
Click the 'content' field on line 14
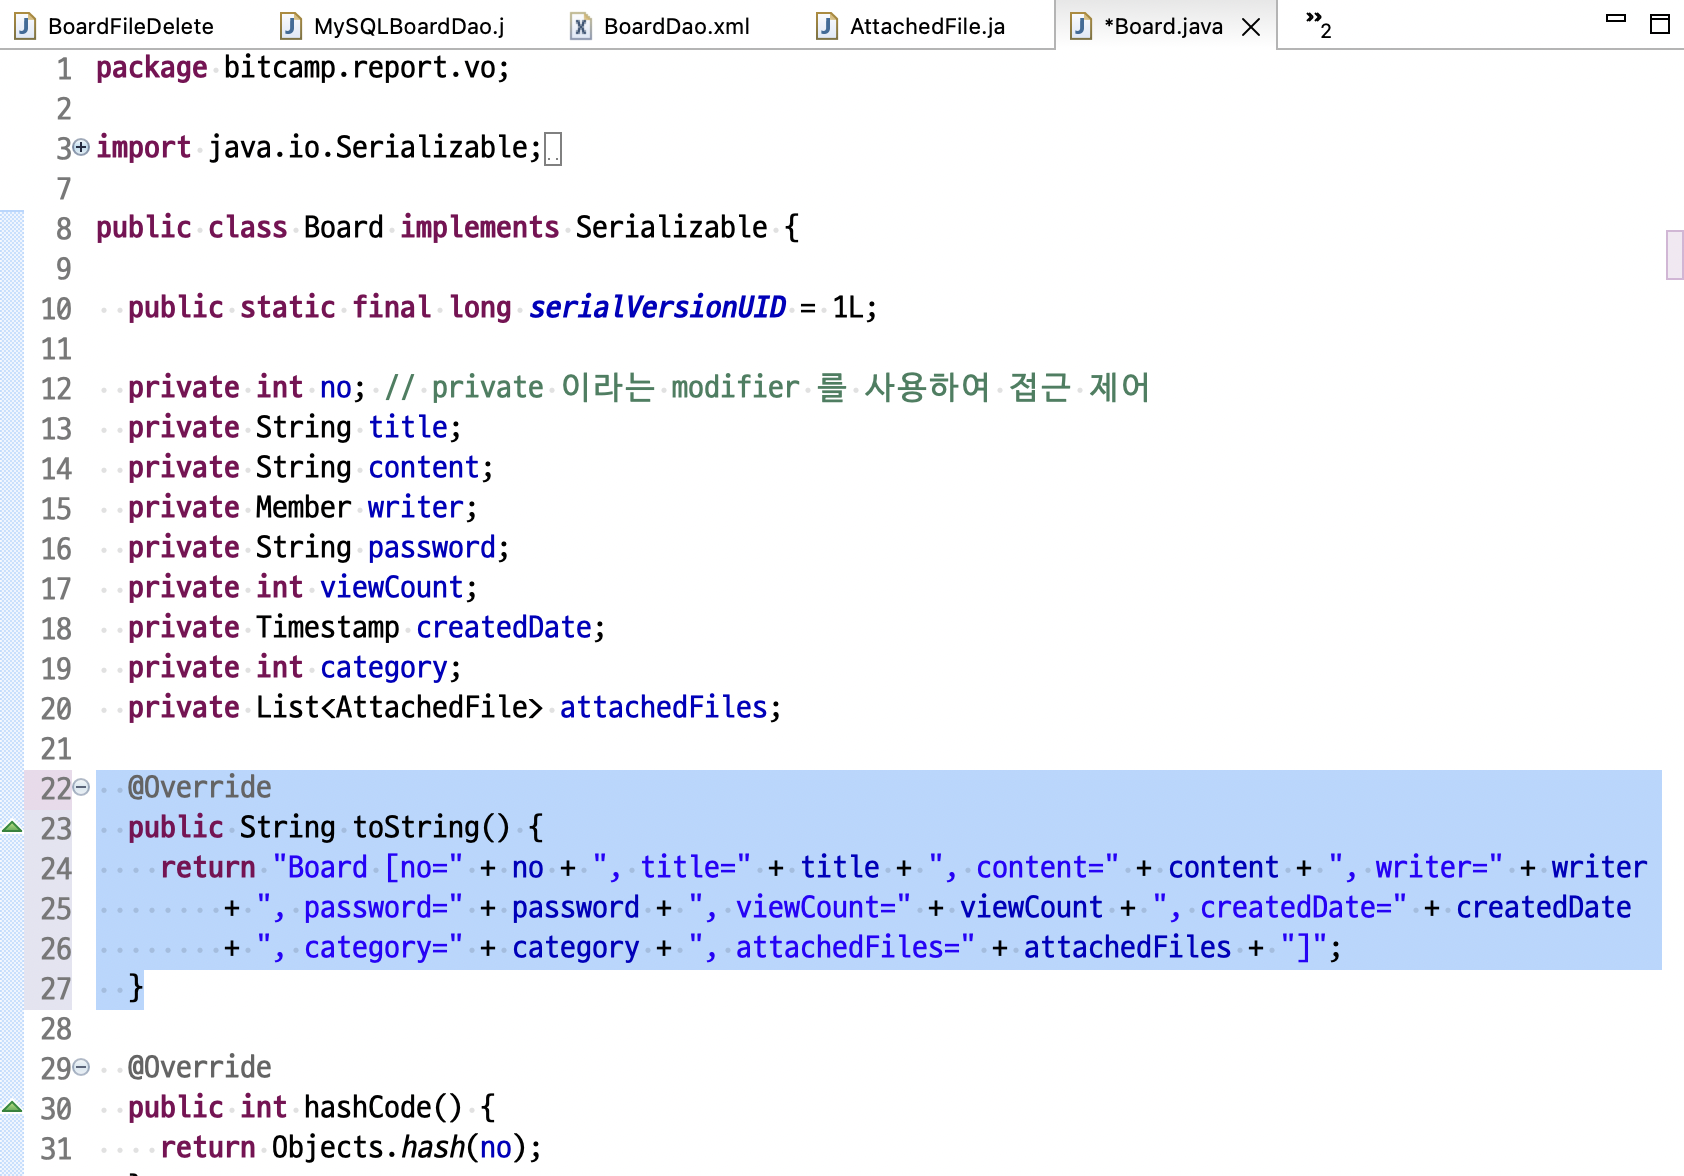423,467
